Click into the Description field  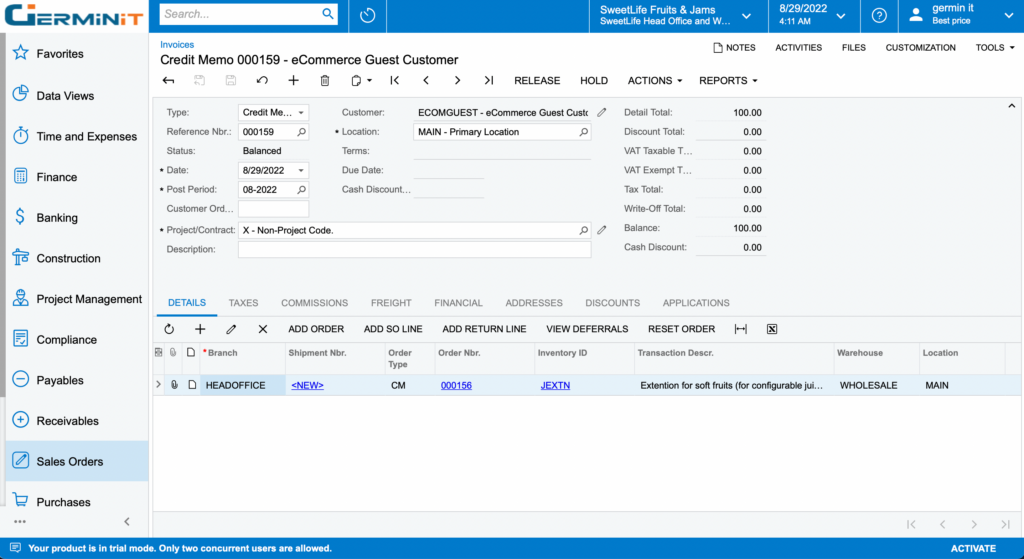[414, 249]
